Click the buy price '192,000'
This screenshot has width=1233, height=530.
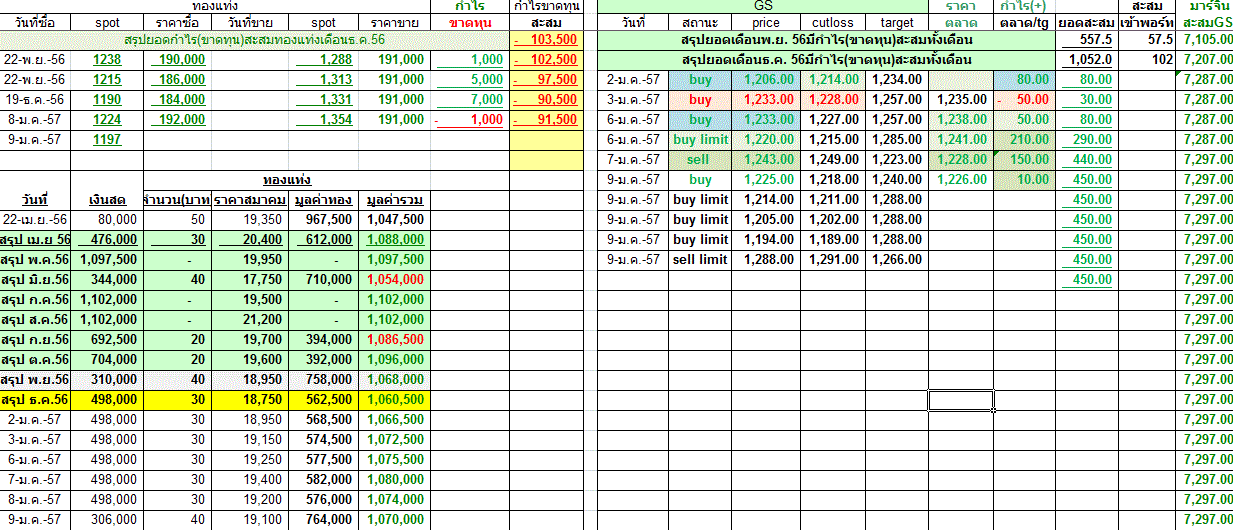pyautogui.click(x=178, y=120)
